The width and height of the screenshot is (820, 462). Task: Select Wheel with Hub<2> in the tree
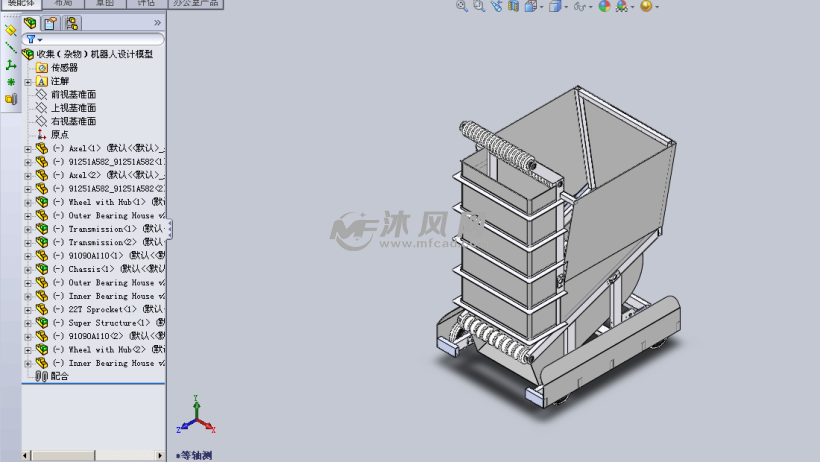109,350
